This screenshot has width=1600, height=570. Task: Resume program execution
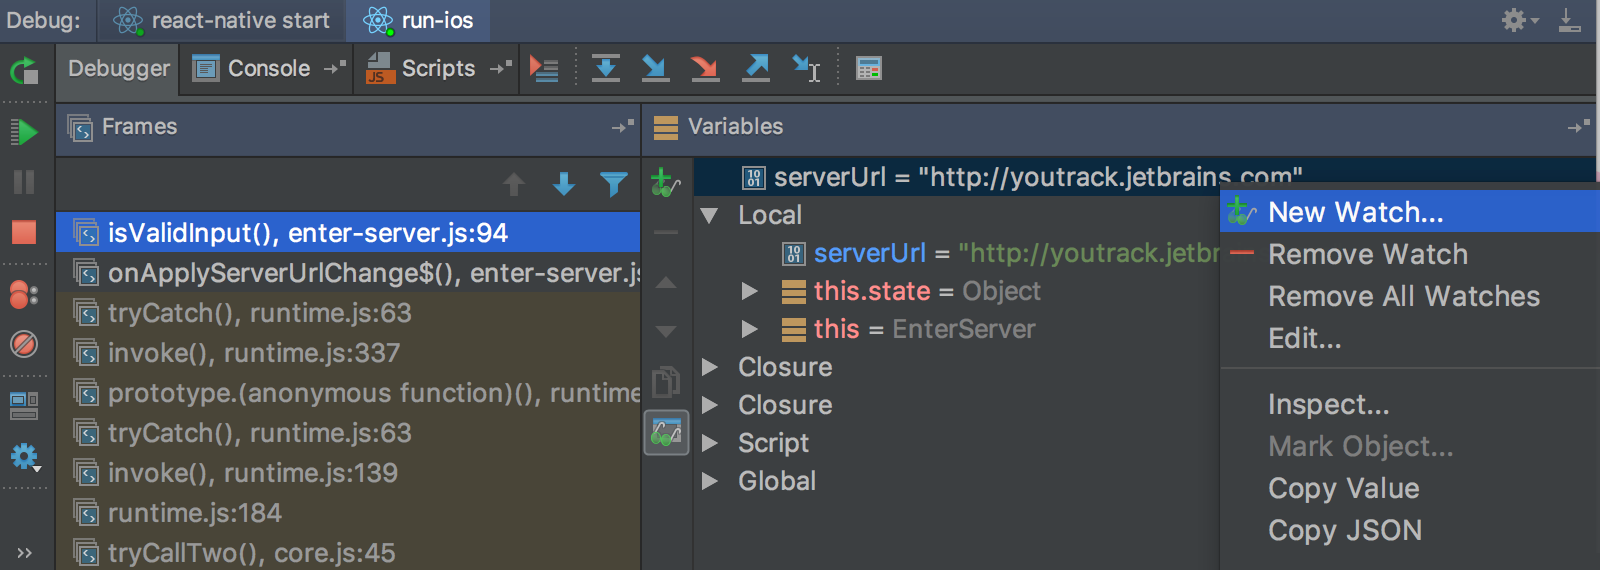24,131
